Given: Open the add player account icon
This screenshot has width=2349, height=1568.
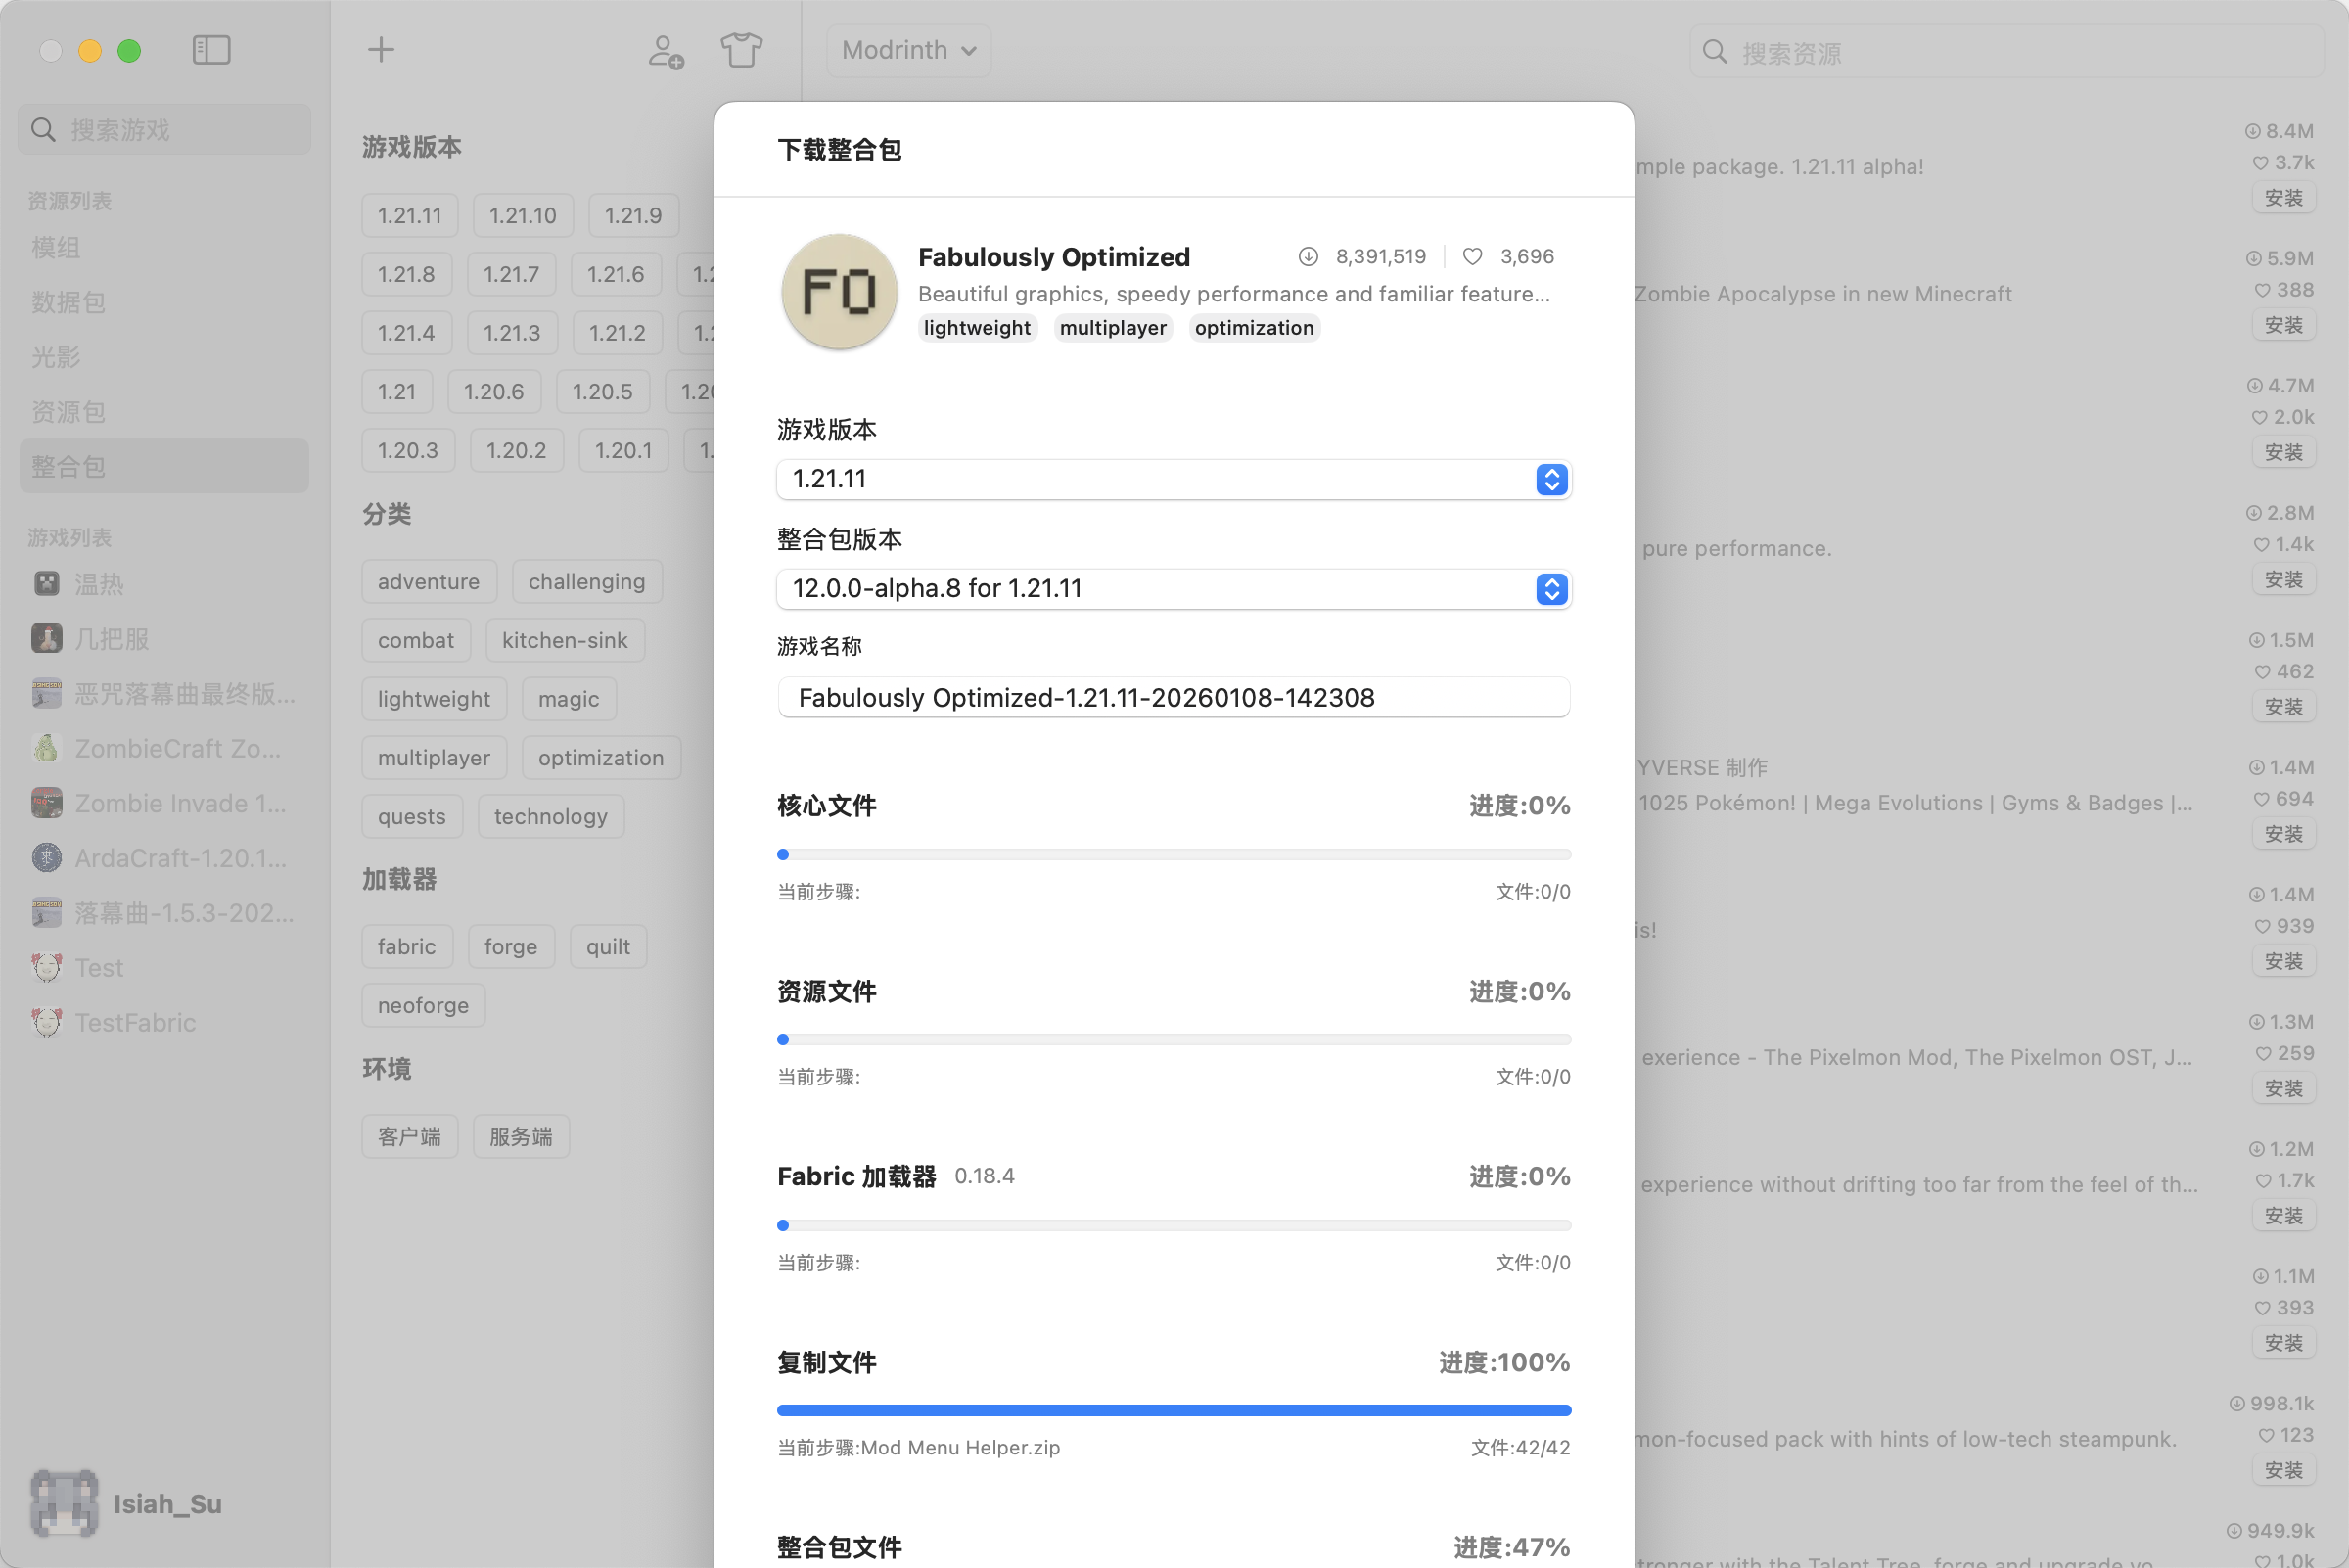Looking at the screenshot, I should pyautogui.click(x=665, y=51).
